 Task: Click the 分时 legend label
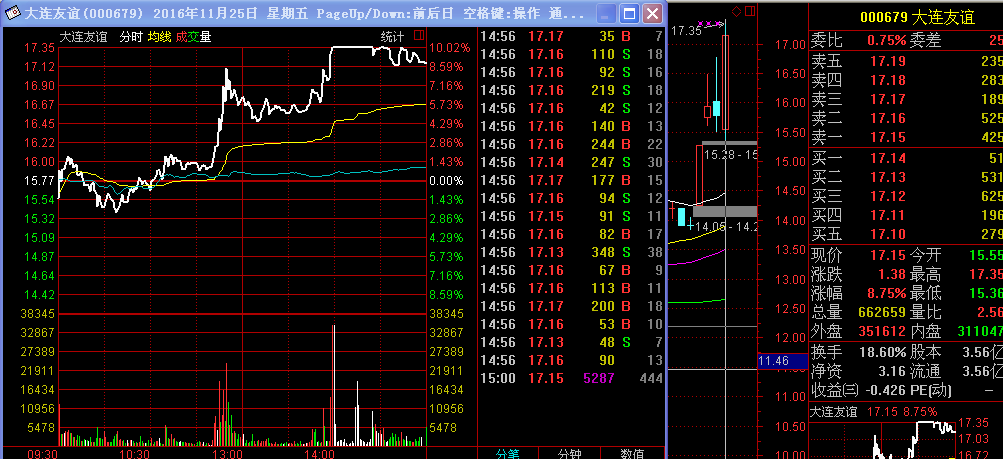point(130,37)
